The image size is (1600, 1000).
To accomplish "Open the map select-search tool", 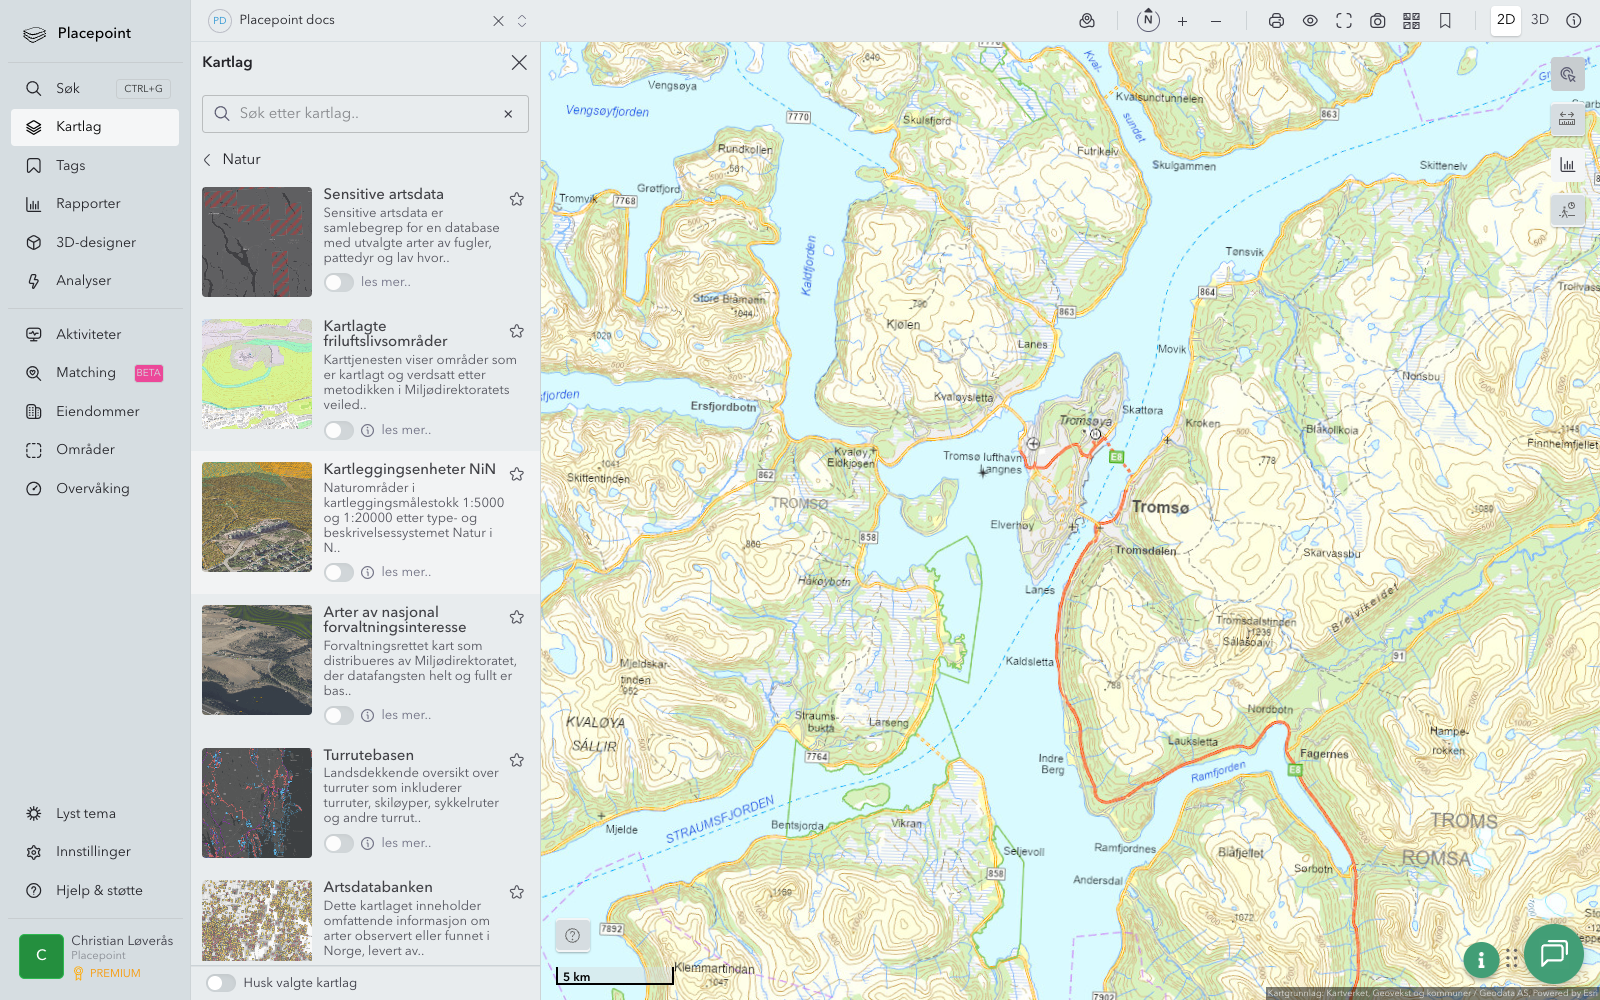I will 1568,75.
